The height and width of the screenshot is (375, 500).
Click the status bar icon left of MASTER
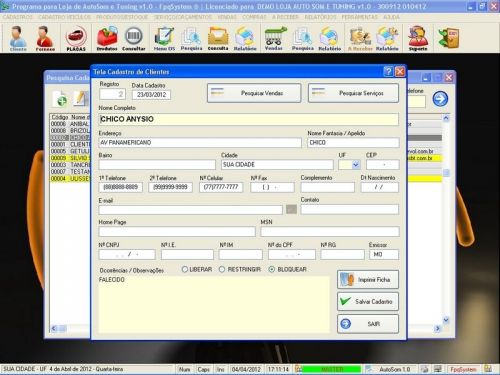click(298, 369)
